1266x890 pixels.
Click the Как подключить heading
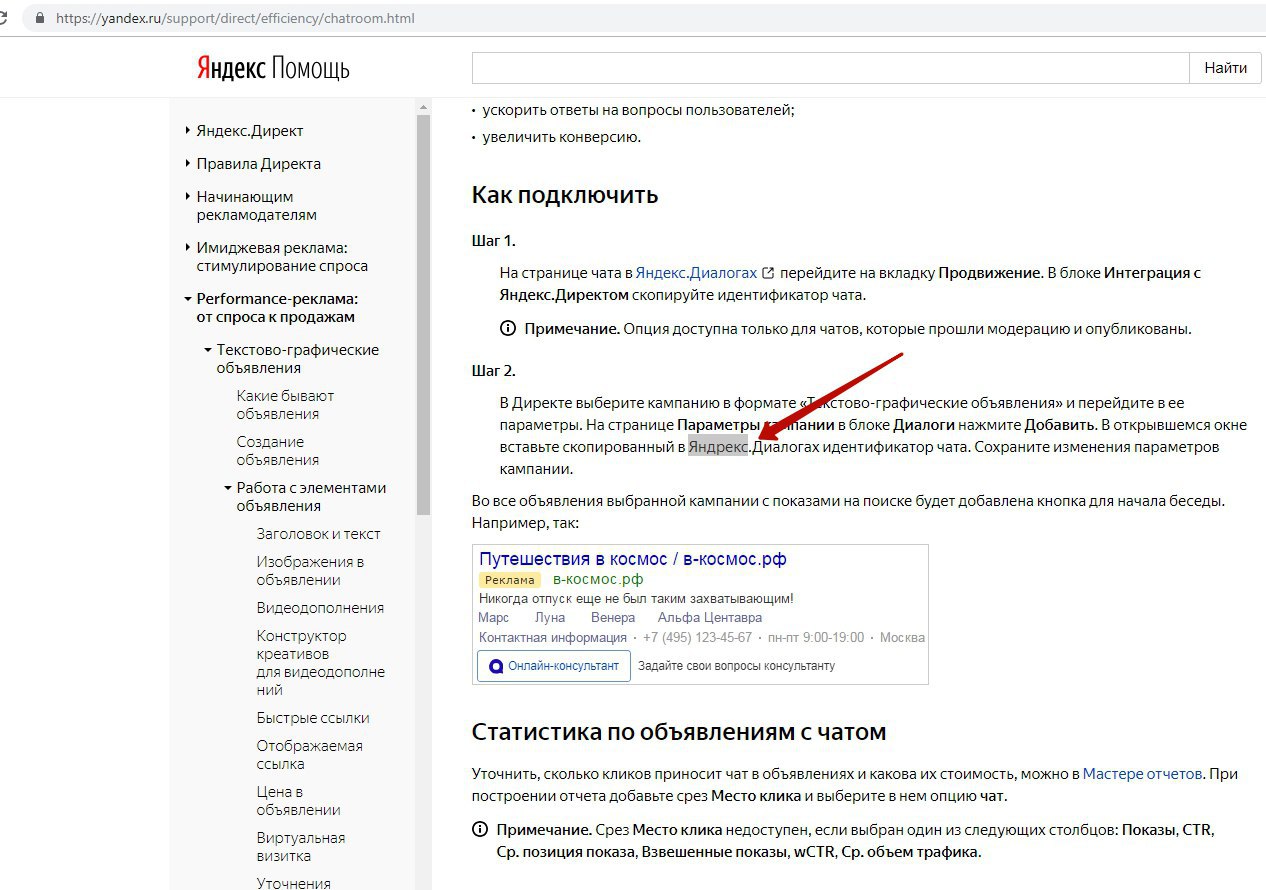(x=565, y=194)
